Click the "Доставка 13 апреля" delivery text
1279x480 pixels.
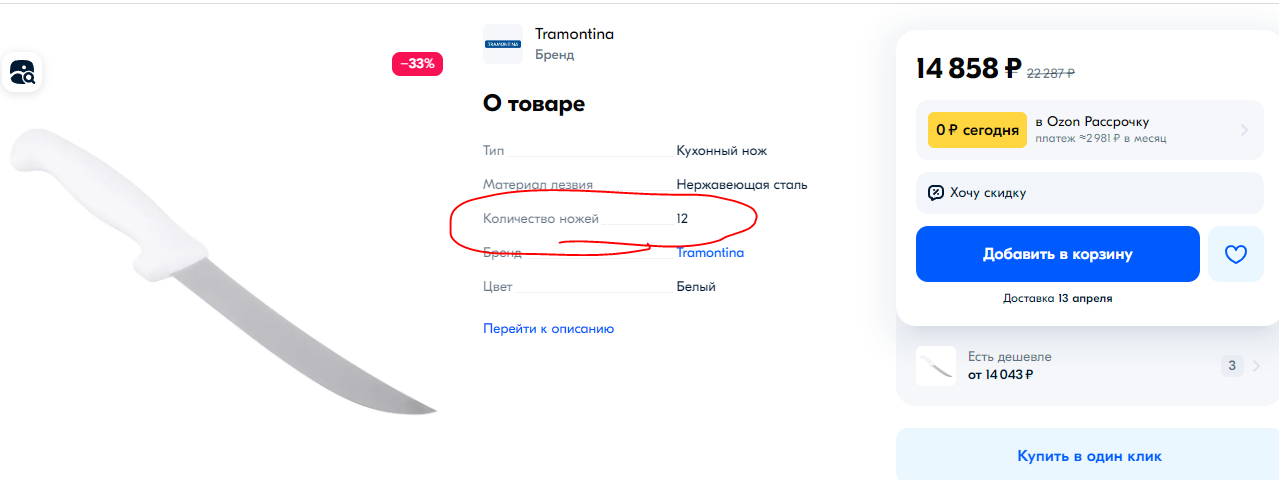[1057, 298]
